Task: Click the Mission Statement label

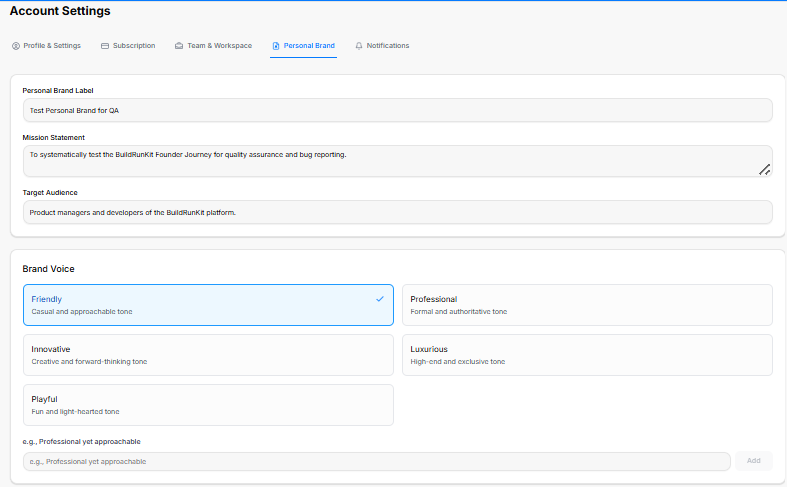Action: [x=54, y=138]
